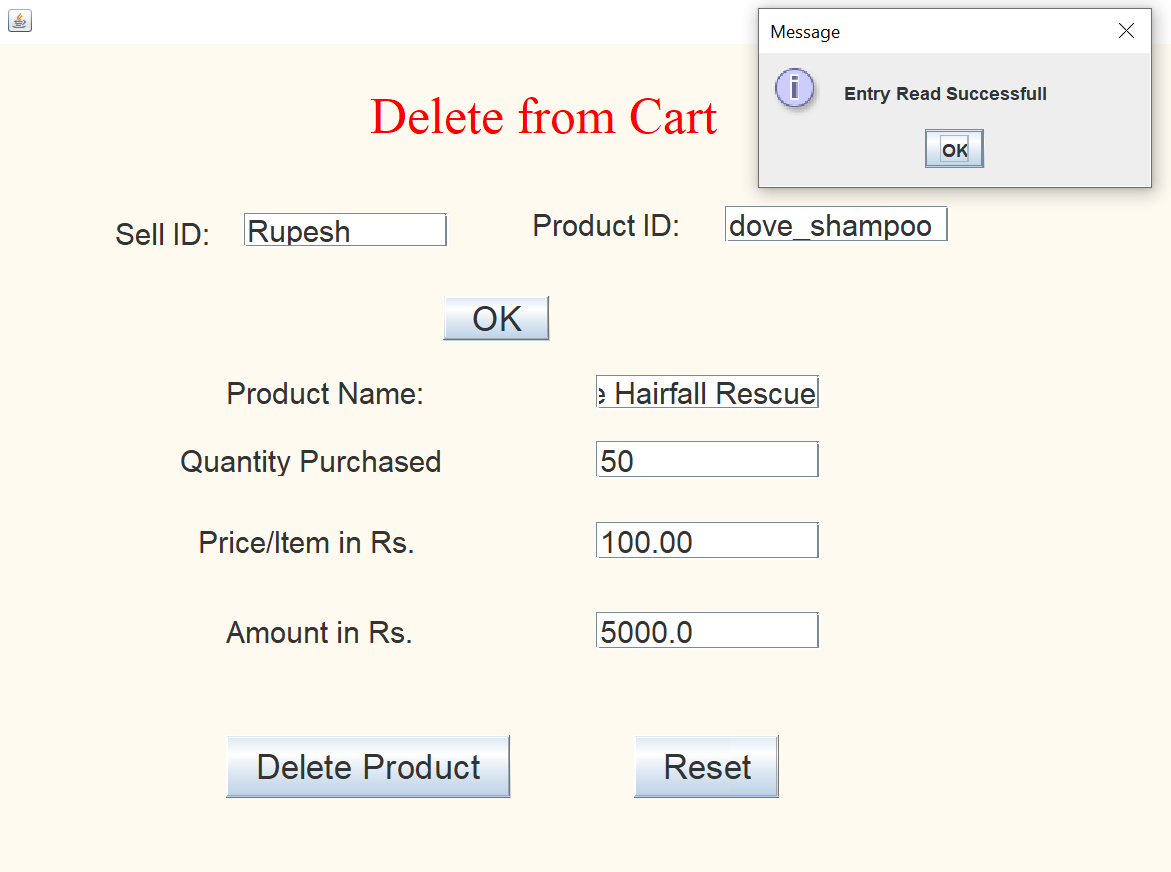Click the Quantity Purchased field showing 50
The height and width of the screenshot is (872, 1171).
[707, 459]
